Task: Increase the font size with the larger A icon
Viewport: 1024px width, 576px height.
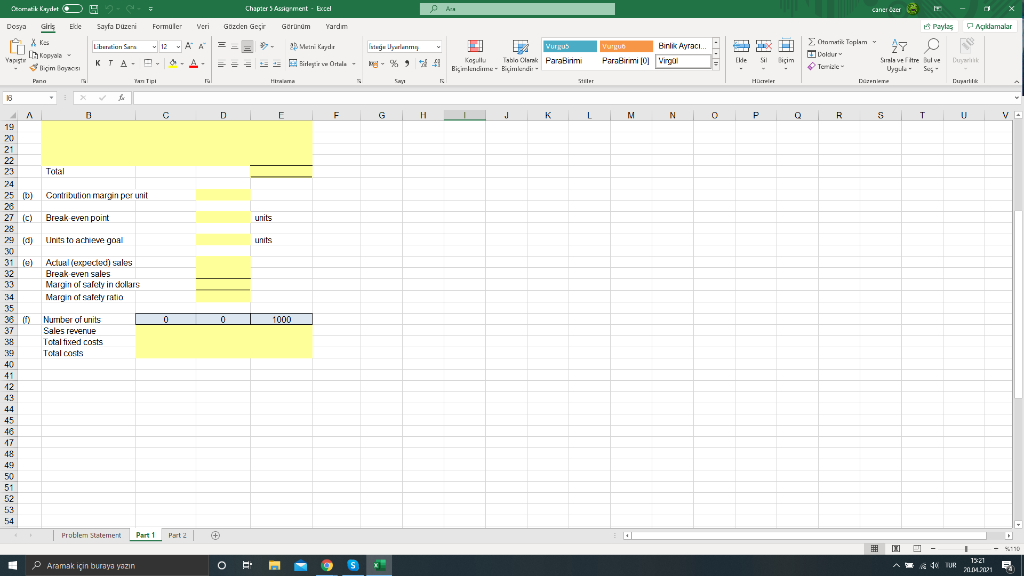Action: [x=189, y=46]
